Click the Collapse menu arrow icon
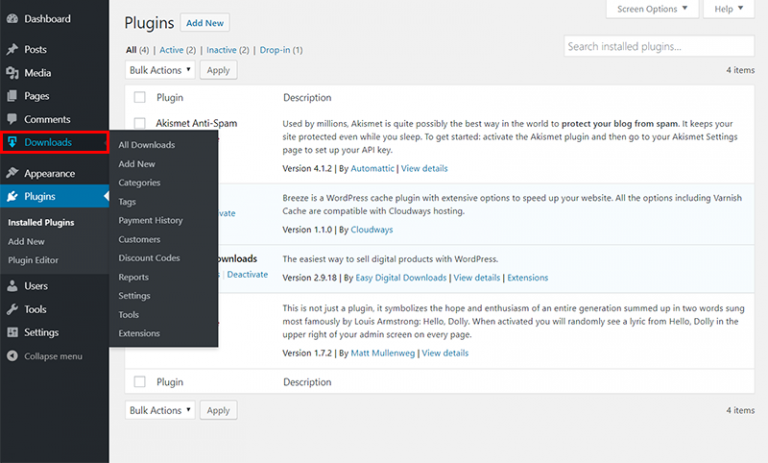Image resolution: width=768 pixels, height=463 pixels. pyautogui.click(x=12, y=356)
